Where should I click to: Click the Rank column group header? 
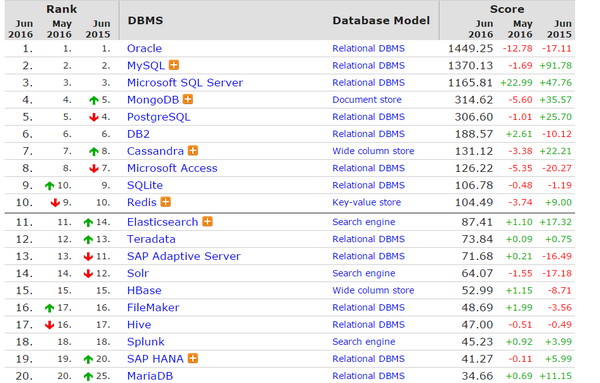[x=62, y=9]
